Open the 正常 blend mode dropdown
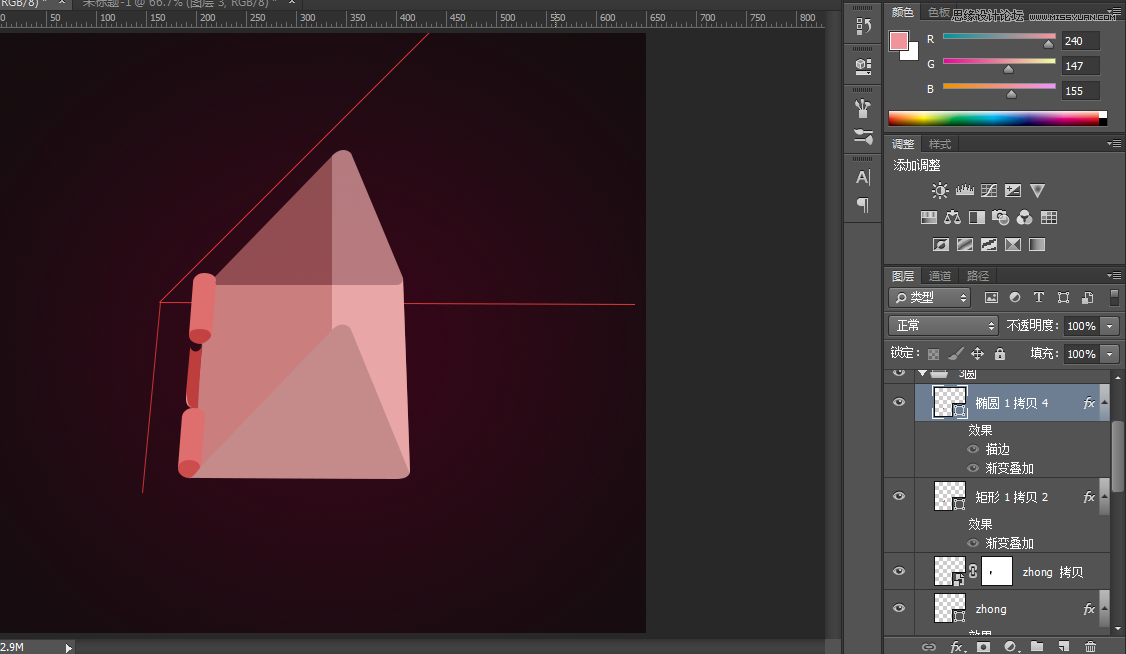 tap(944, 325)
